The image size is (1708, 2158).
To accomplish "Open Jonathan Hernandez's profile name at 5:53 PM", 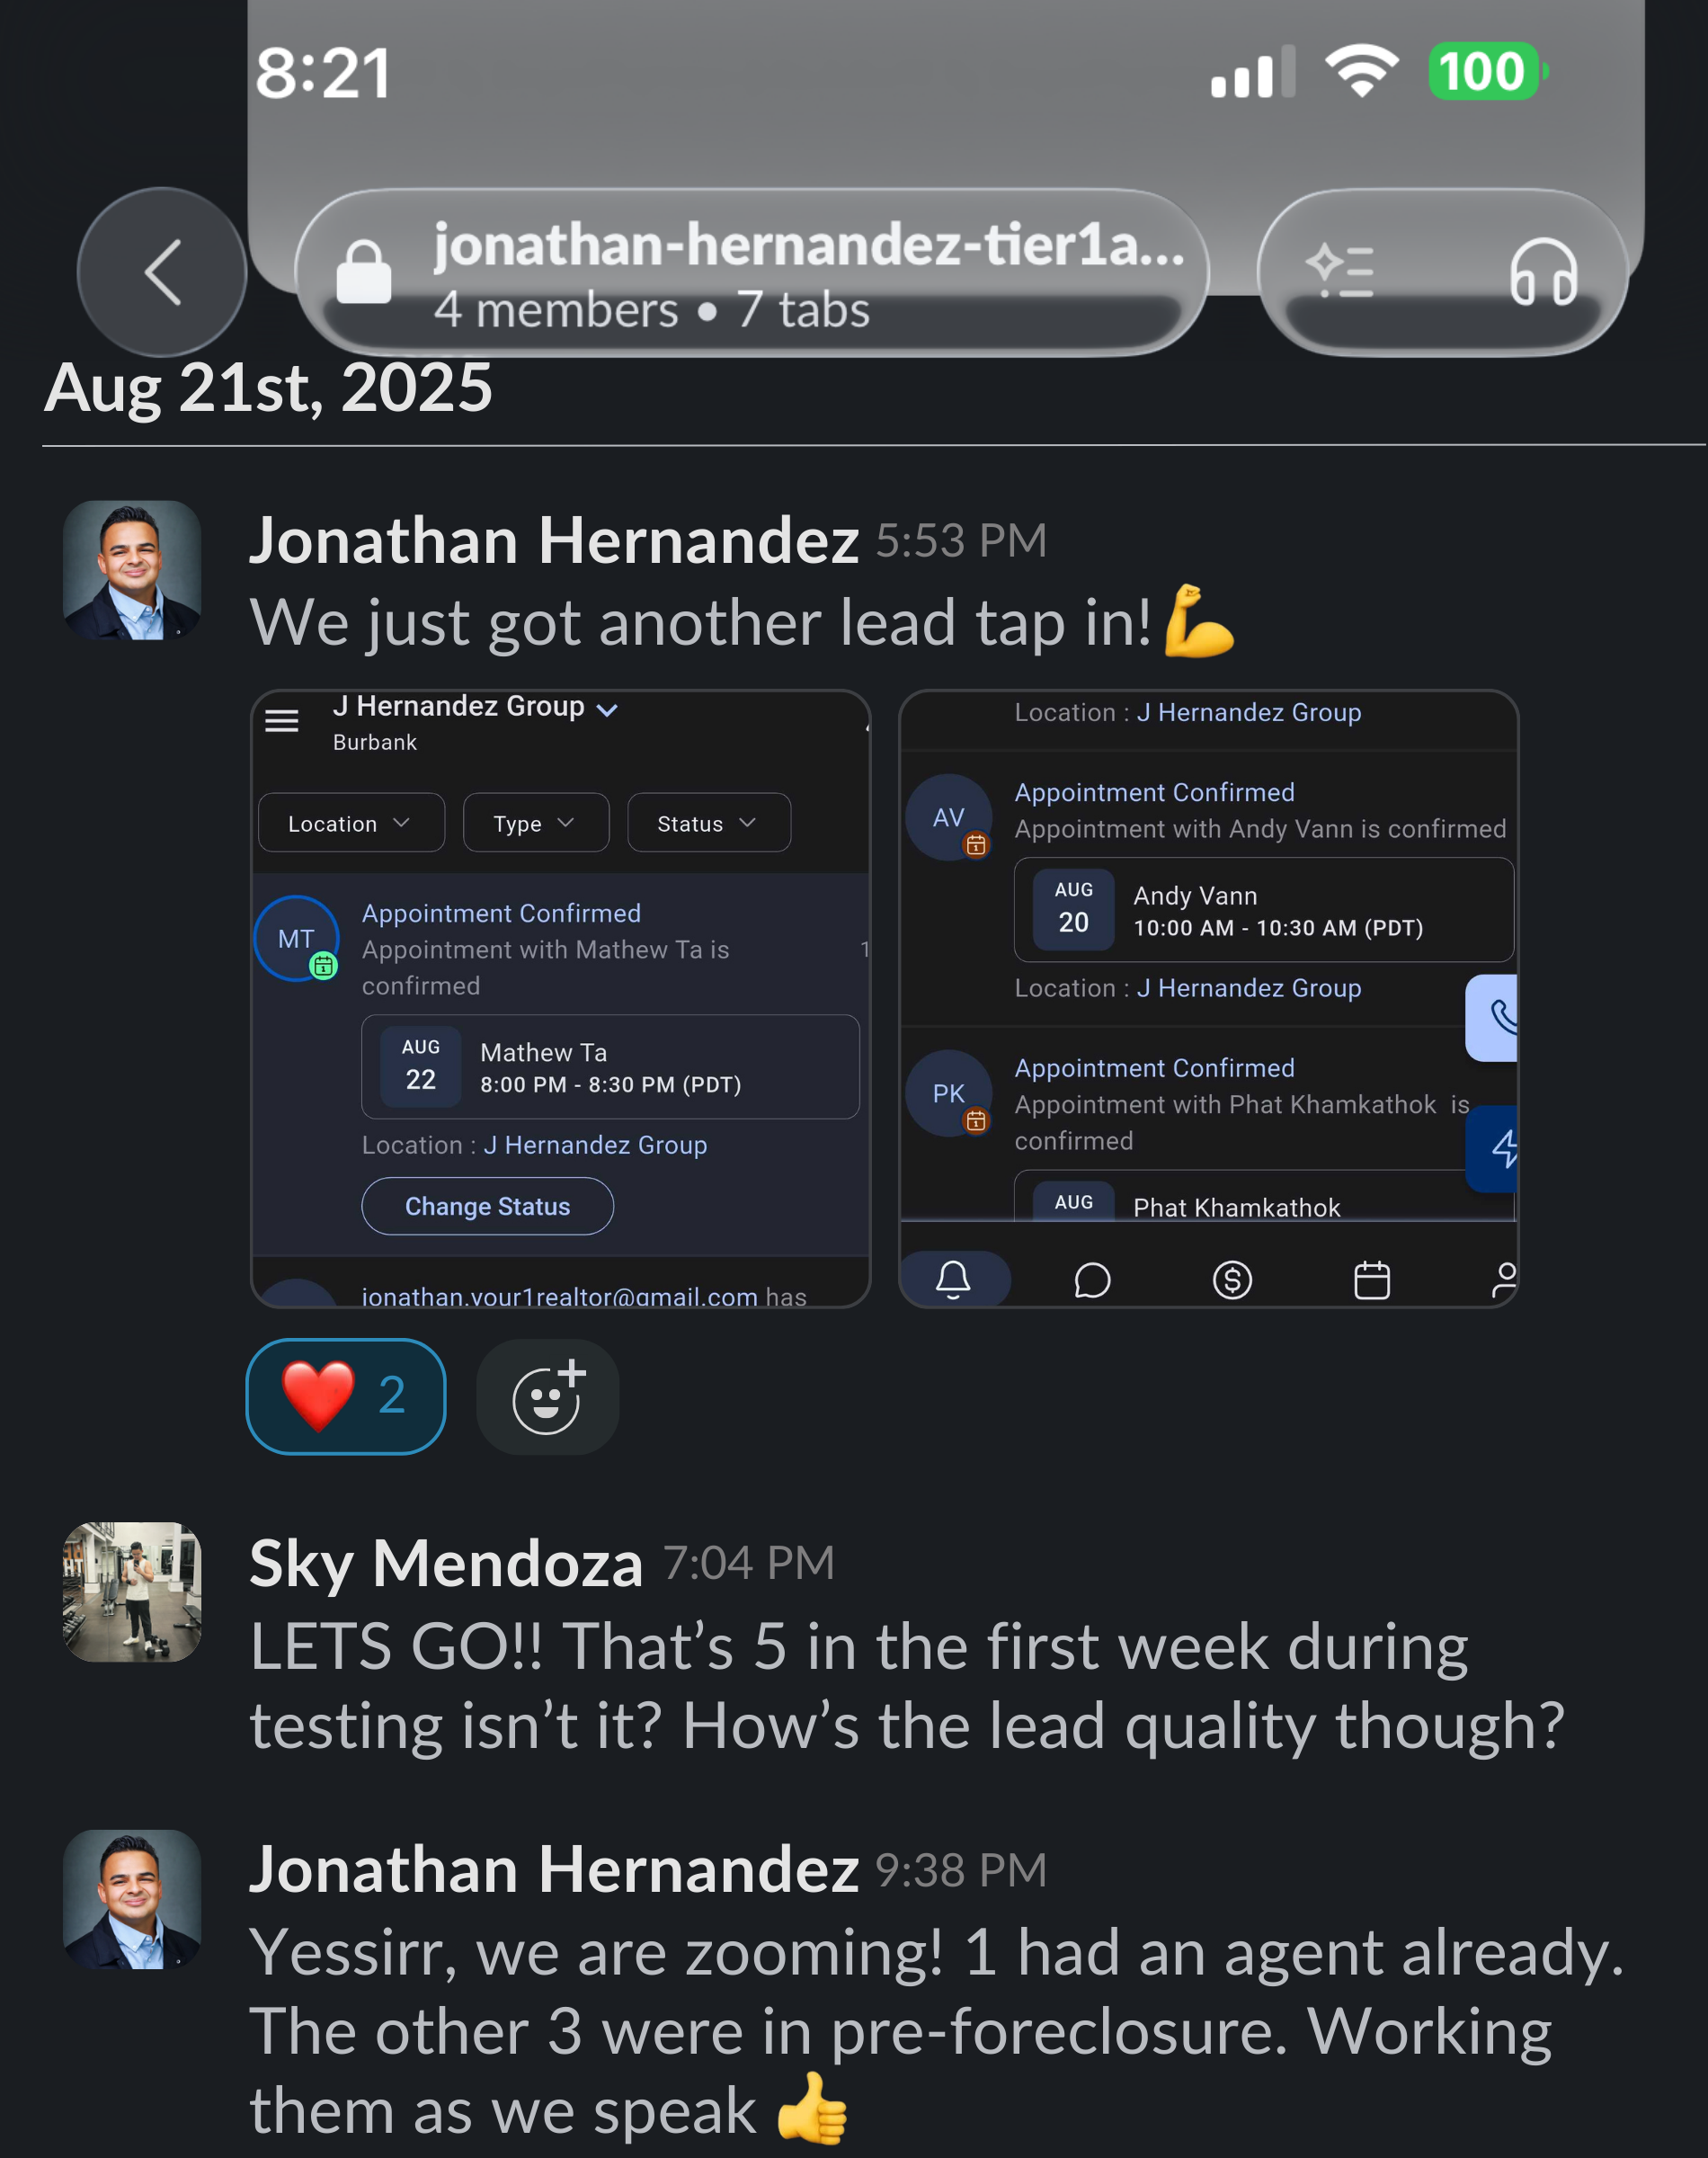I will click(x=554, y=540).
